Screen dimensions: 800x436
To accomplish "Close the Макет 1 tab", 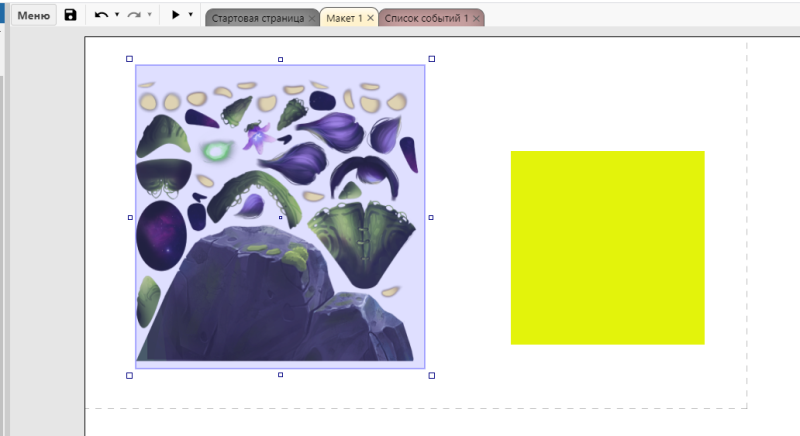I will [x=370, y=18].
